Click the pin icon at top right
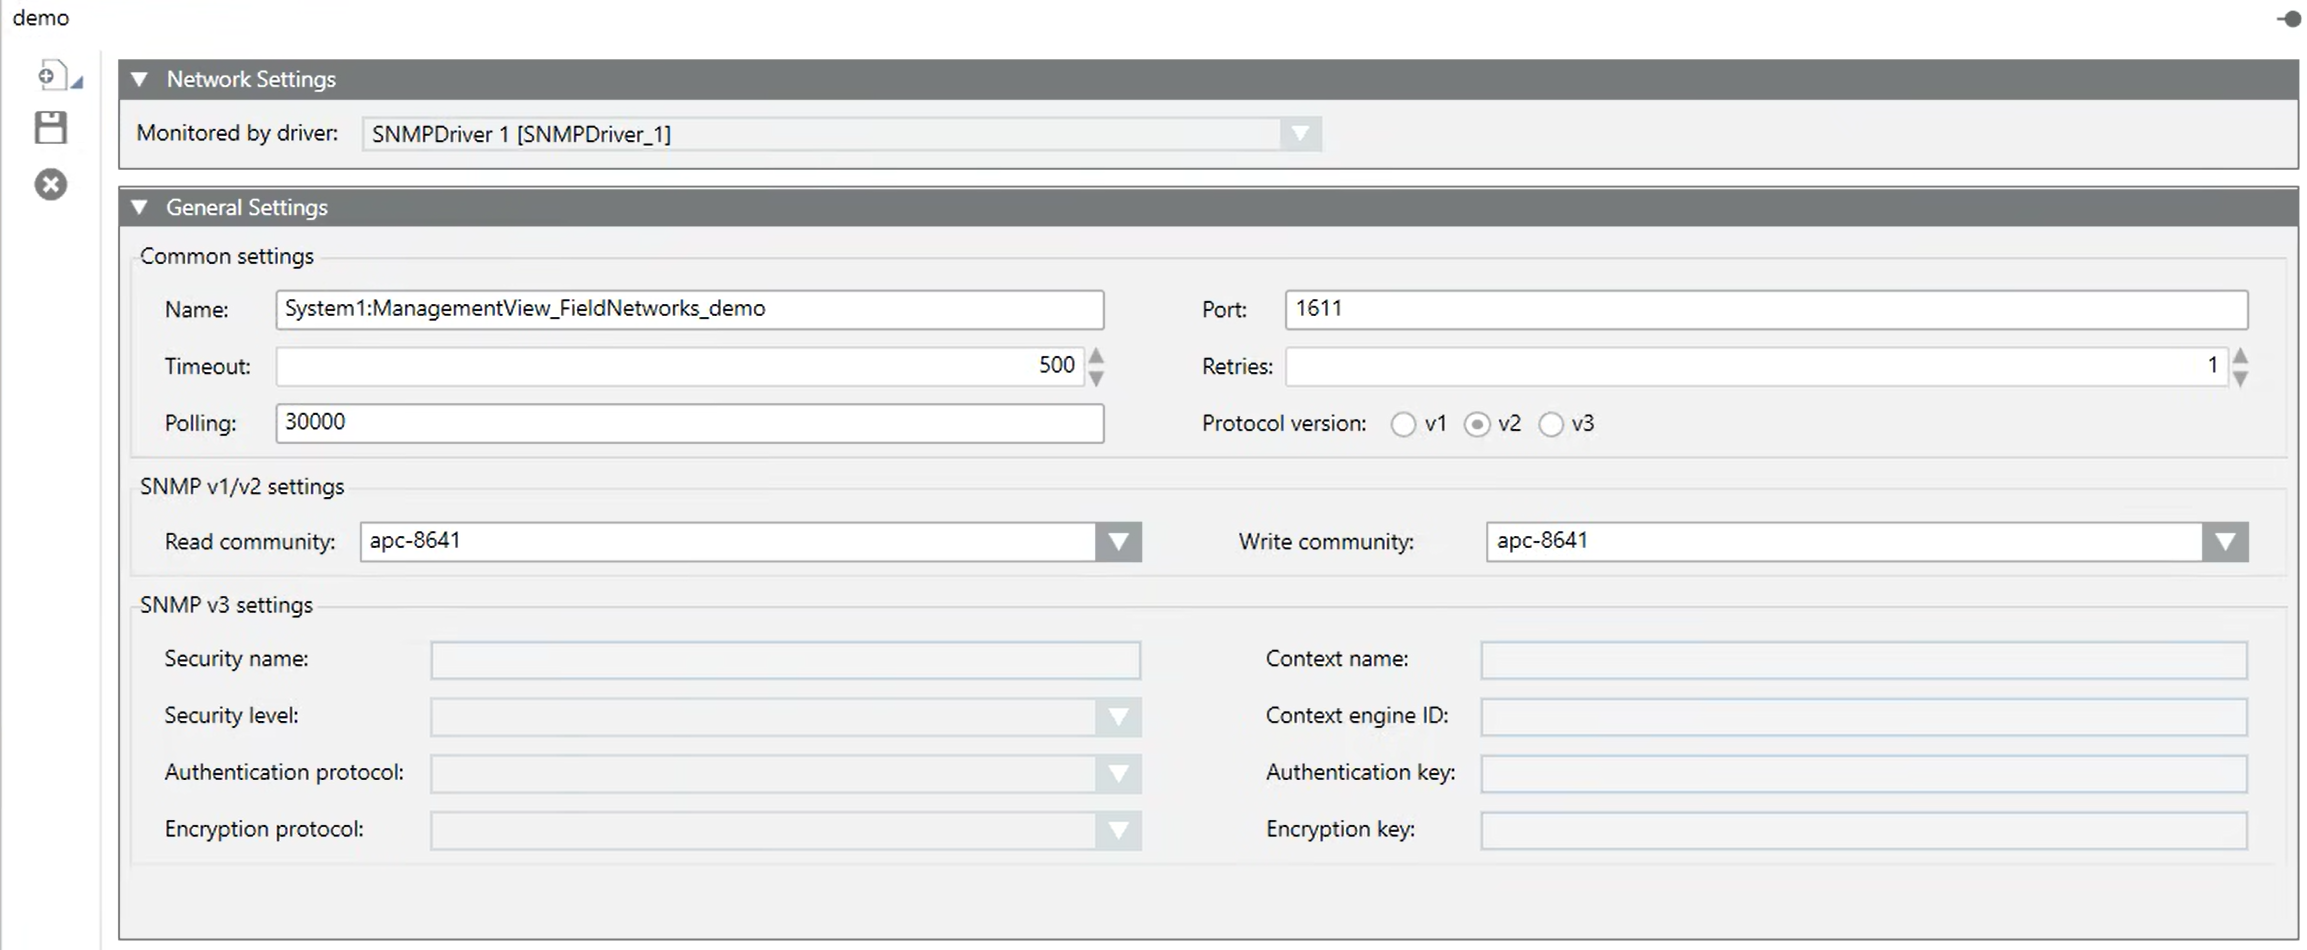 pos(2288,19)
